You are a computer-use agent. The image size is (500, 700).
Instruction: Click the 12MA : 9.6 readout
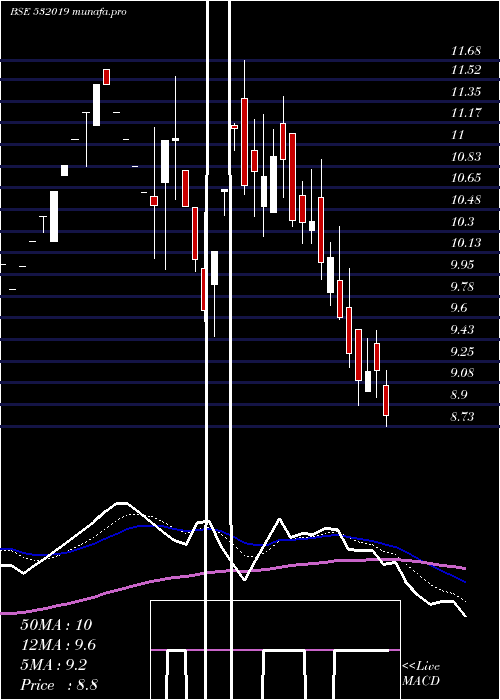(x=58, y=645)
